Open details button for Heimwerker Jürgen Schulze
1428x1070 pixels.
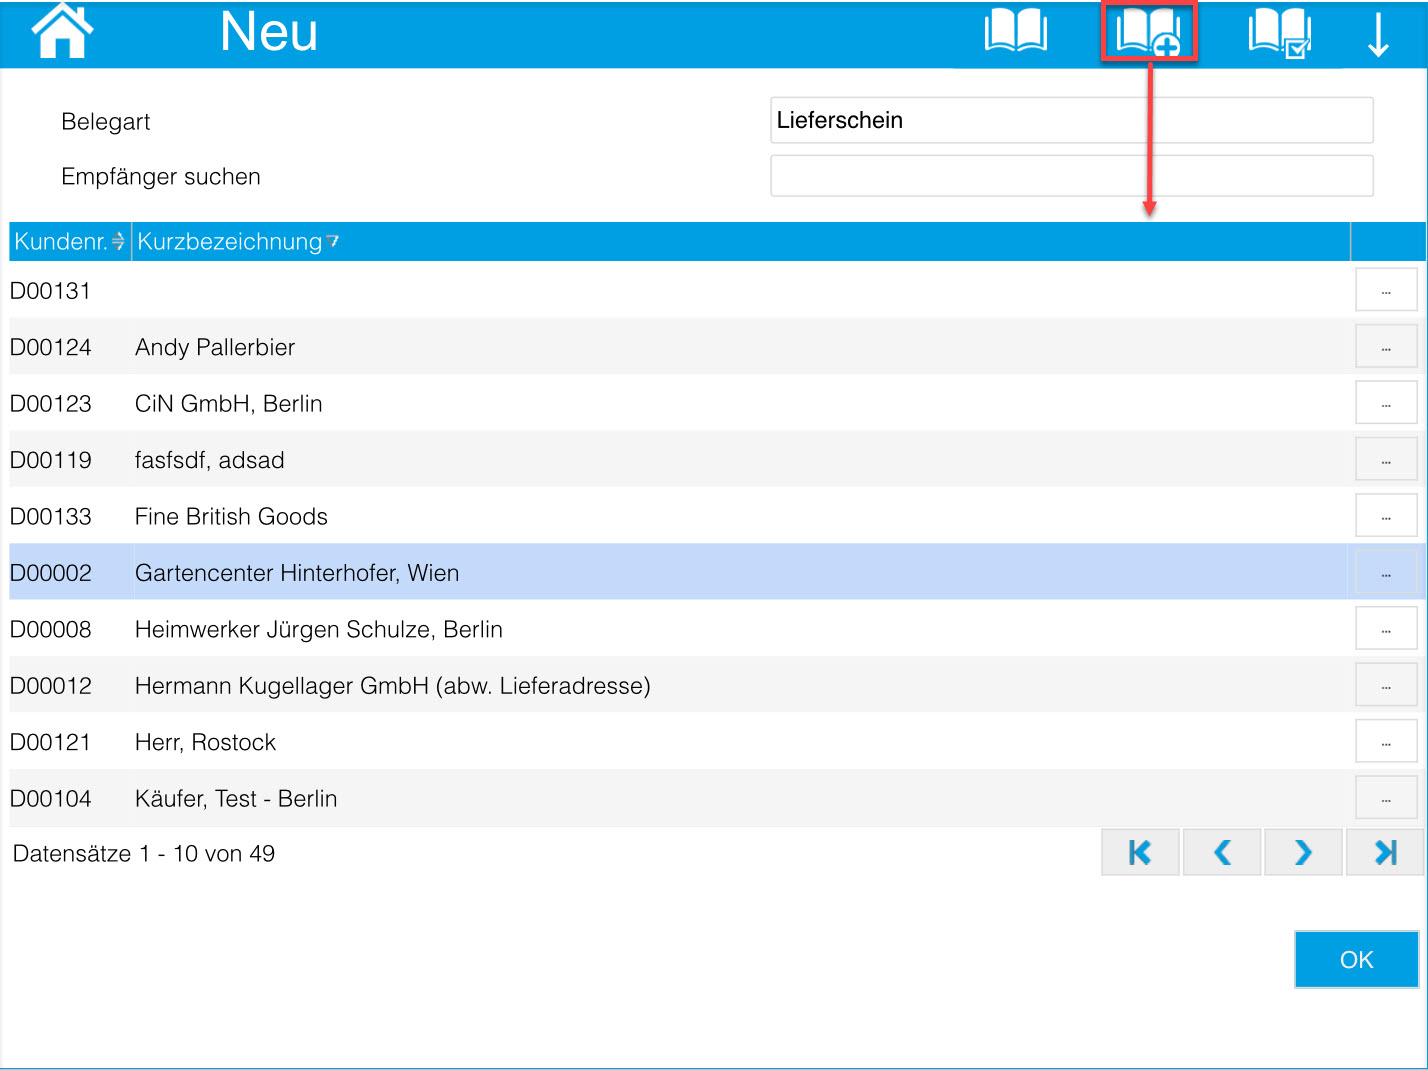pos(1386,629)
